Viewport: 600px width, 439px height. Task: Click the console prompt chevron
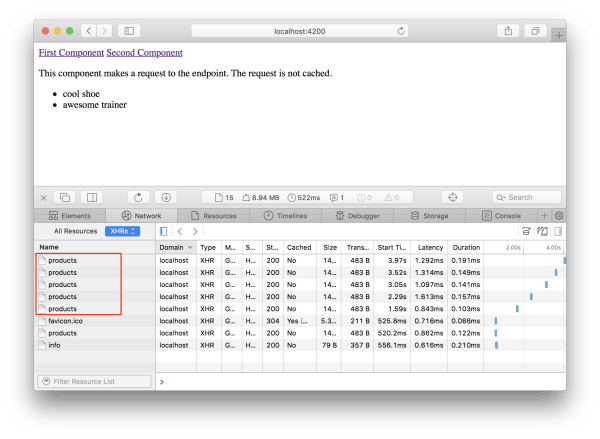[162, 382]
